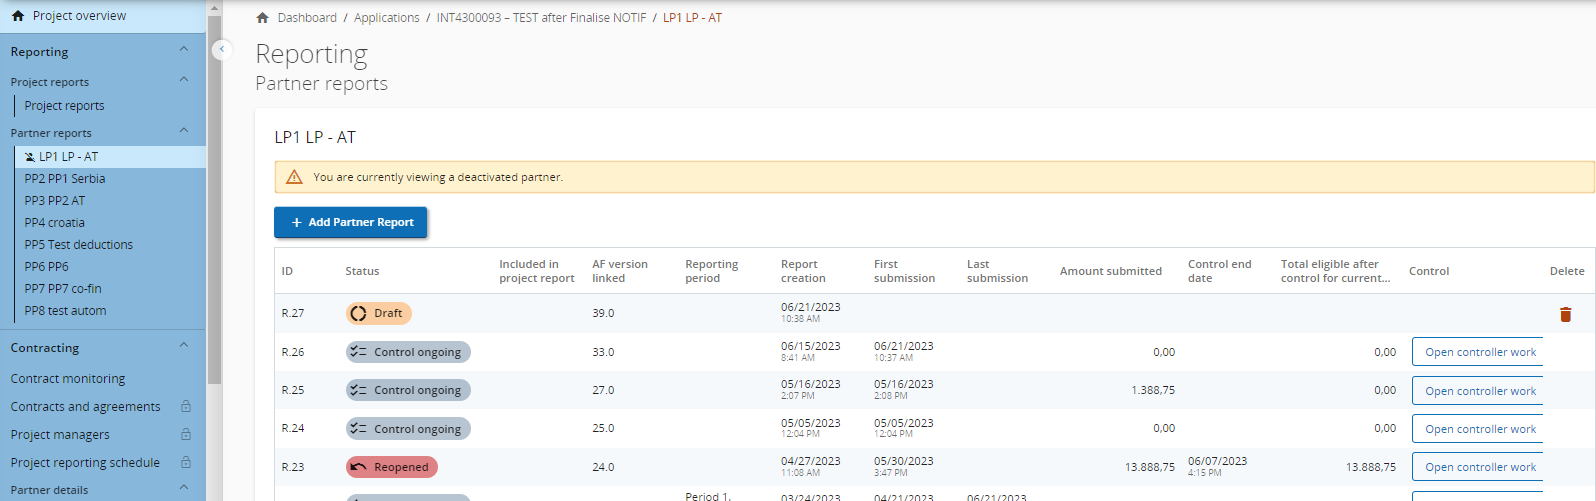Screen dimensions: 1596x501
Task: Click the Add Partner Report button
Action: pyautogui.click(x=350, y=222)
